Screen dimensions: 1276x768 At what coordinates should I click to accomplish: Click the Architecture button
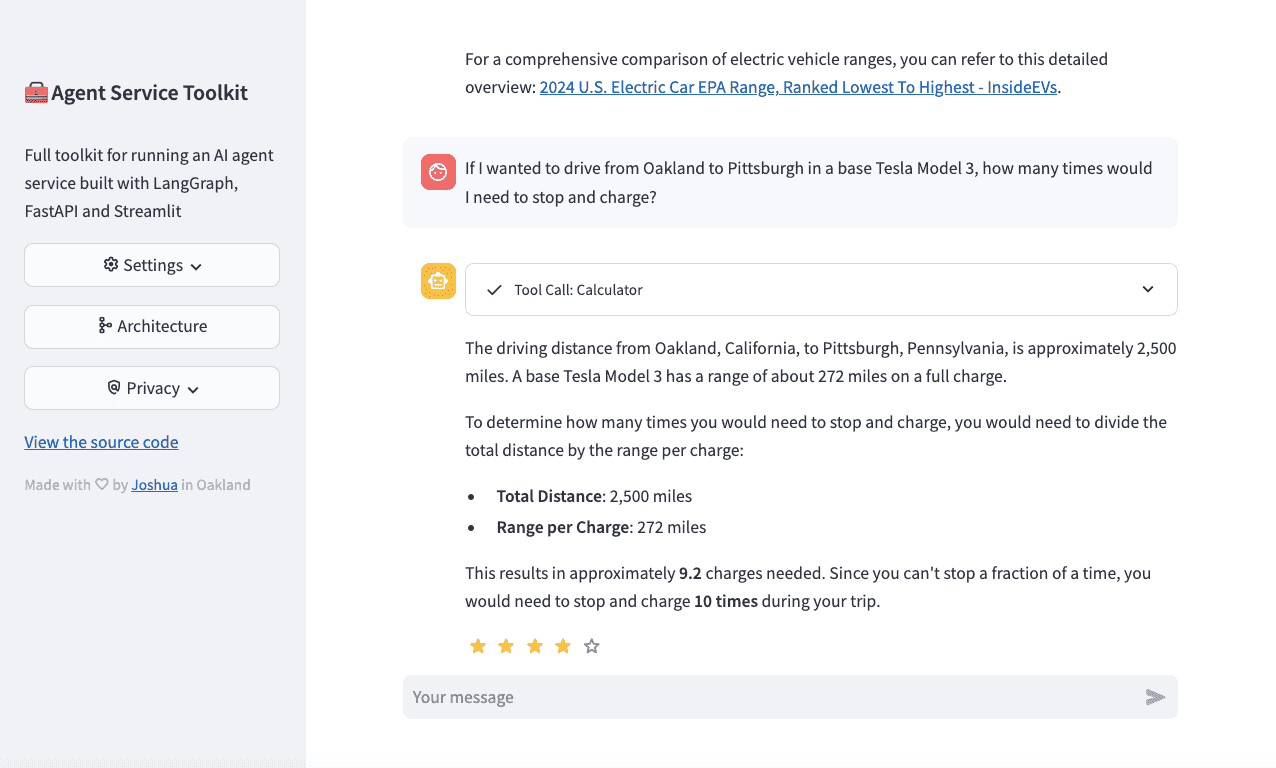(x=151, y=326)
